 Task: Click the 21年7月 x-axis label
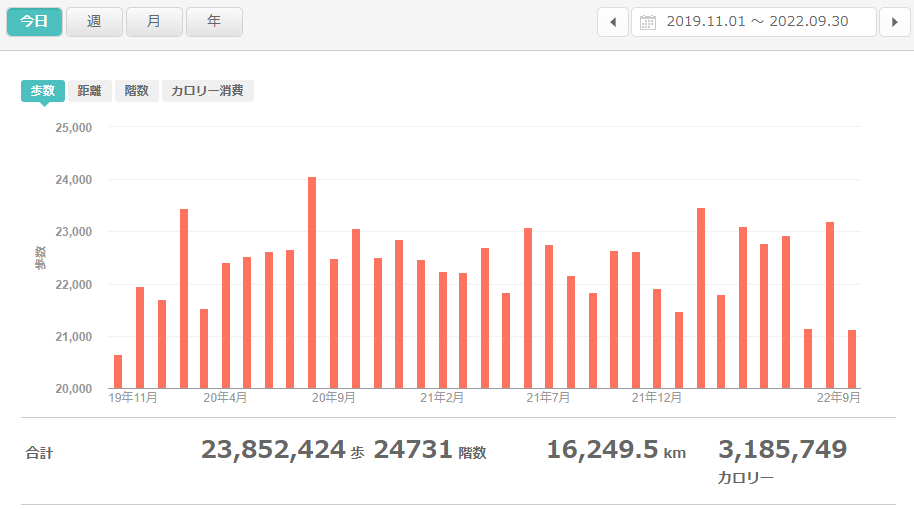click(548, 398)
